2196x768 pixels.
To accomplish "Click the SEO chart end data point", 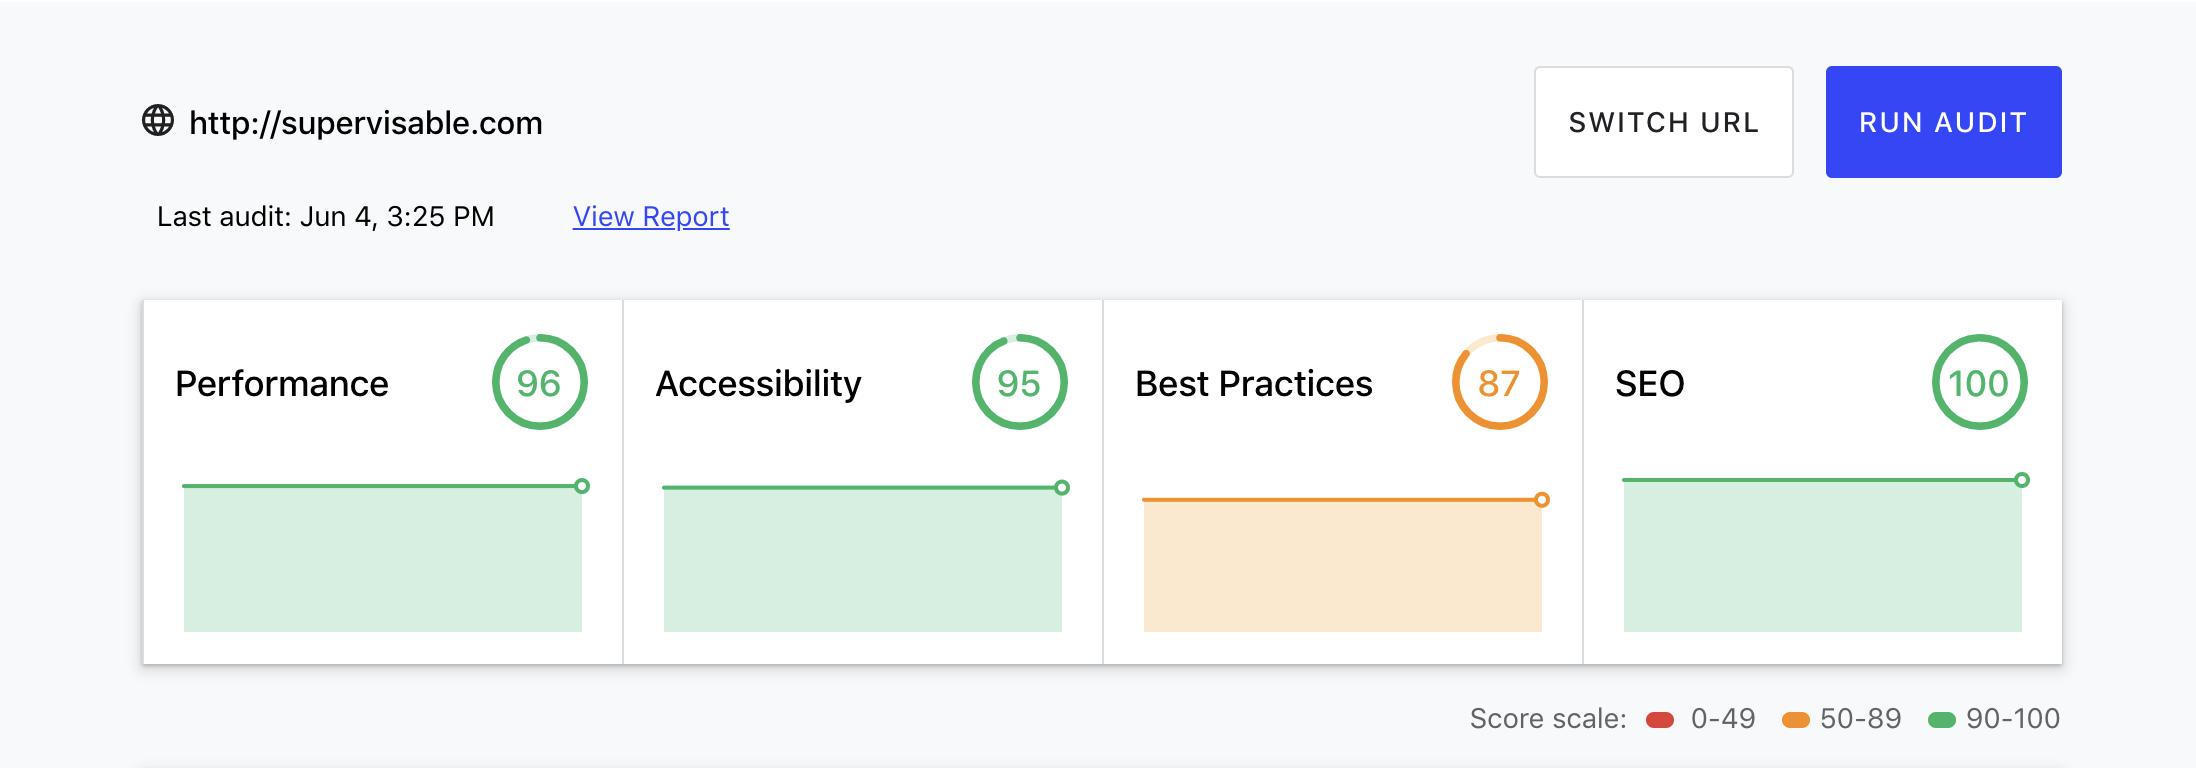I will [x=2022, y=480].
